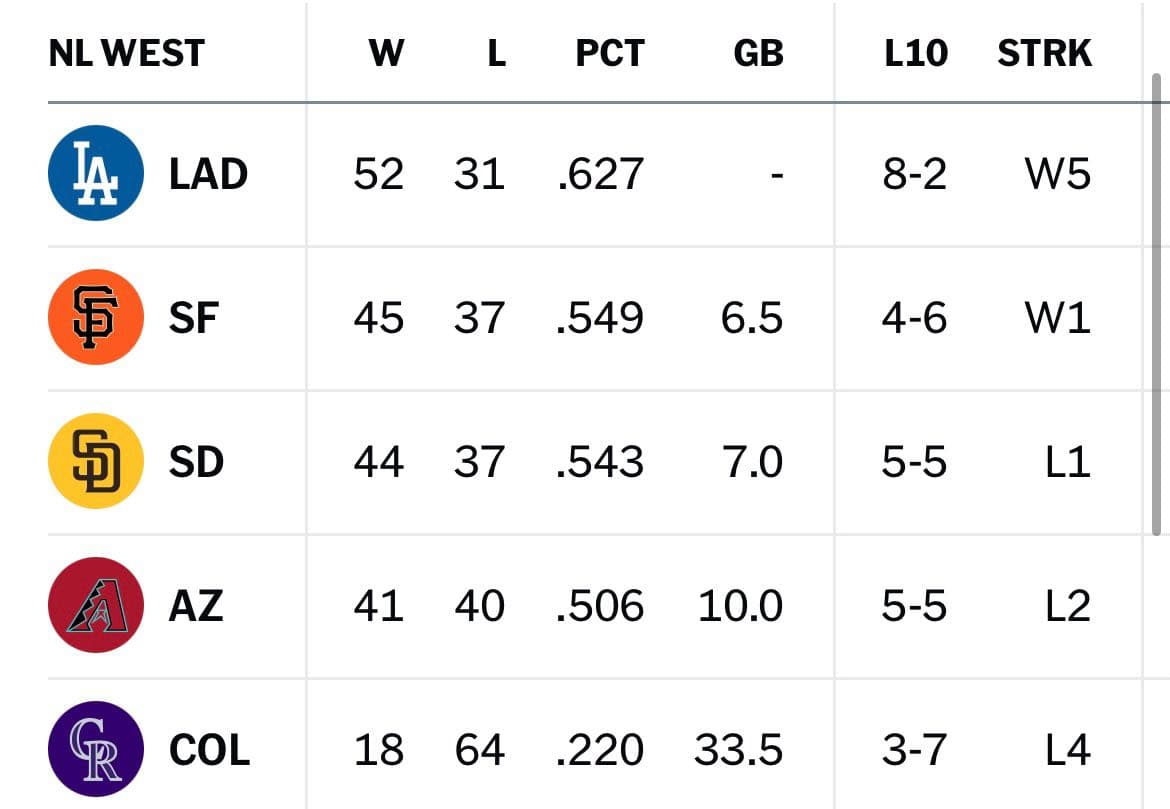Sort by the GB column header
Image resolution: width=1170 pixels, height=809 pixels.
click(758, 53)
